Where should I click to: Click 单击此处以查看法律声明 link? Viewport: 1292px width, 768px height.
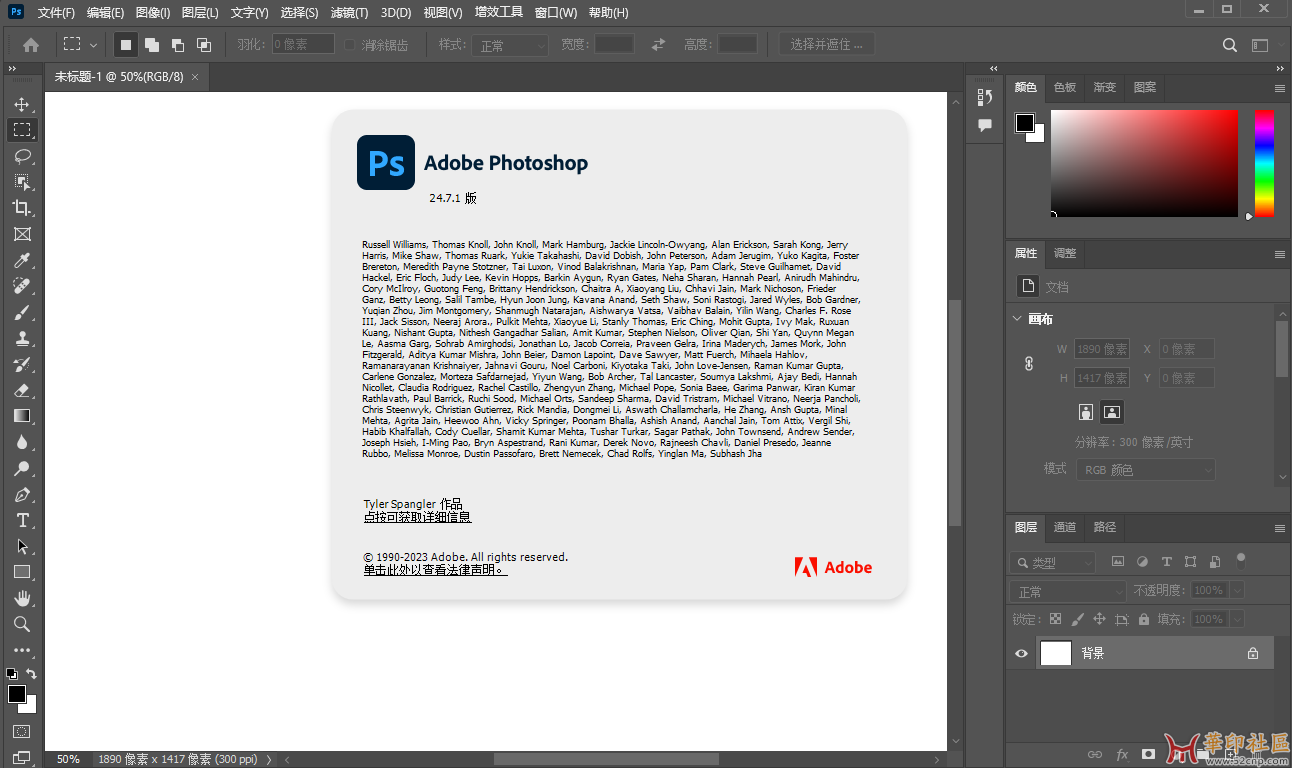pyautogui.click(x=435, y=570)
